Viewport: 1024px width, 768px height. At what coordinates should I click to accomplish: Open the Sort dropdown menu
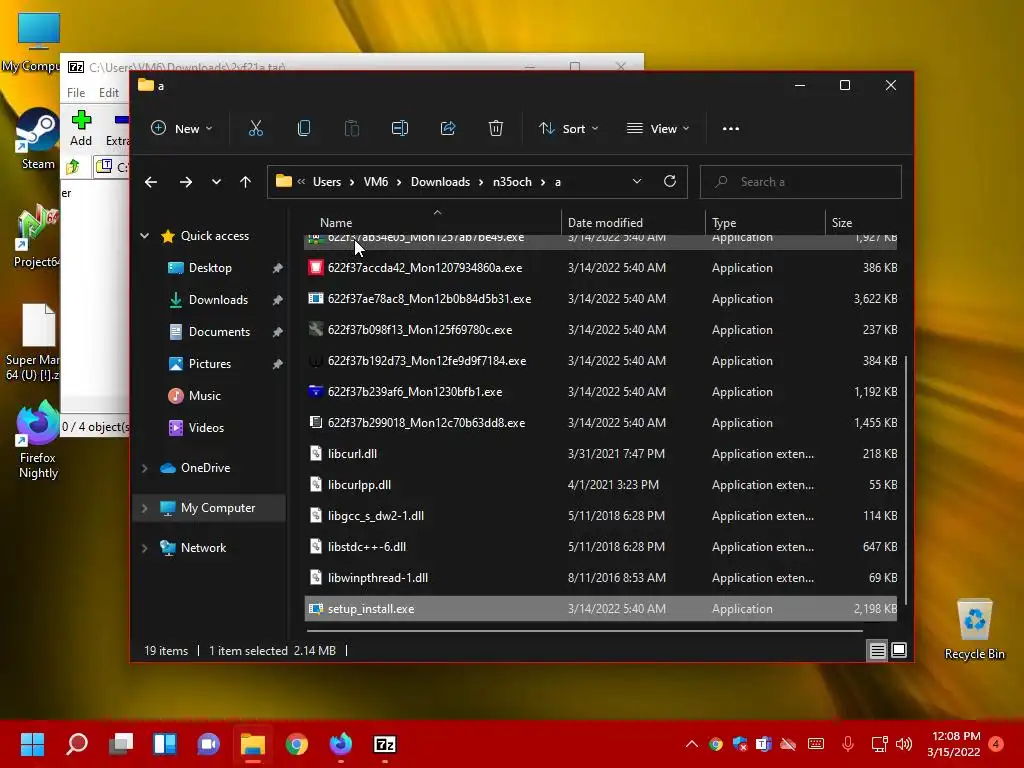point(568,129)
